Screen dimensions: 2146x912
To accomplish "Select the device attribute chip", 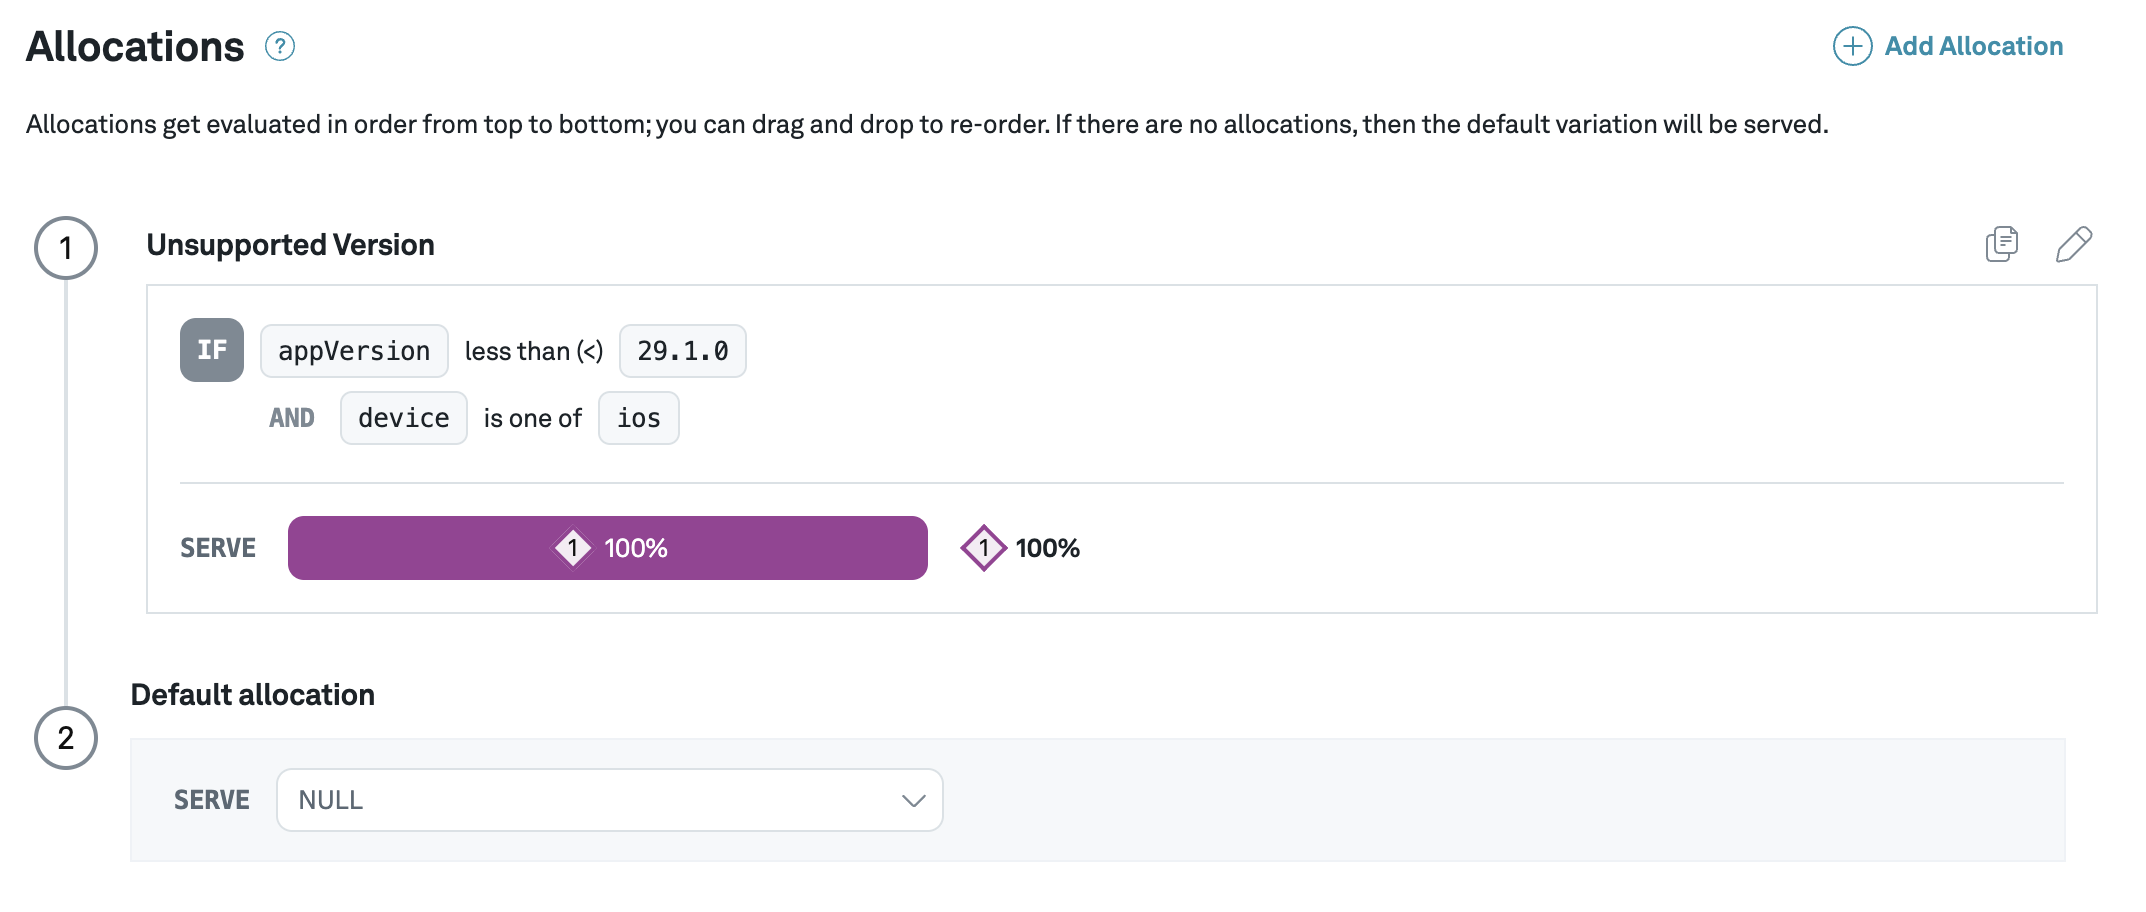I will (x=403, y=418).
